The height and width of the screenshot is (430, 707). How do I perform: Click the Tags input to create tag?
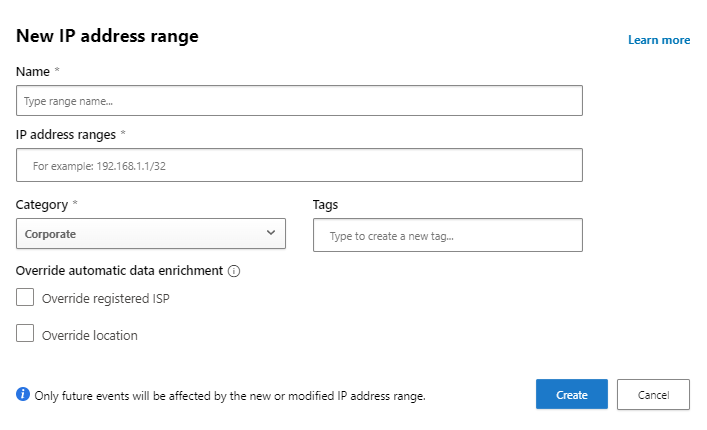tap(447, 236)
